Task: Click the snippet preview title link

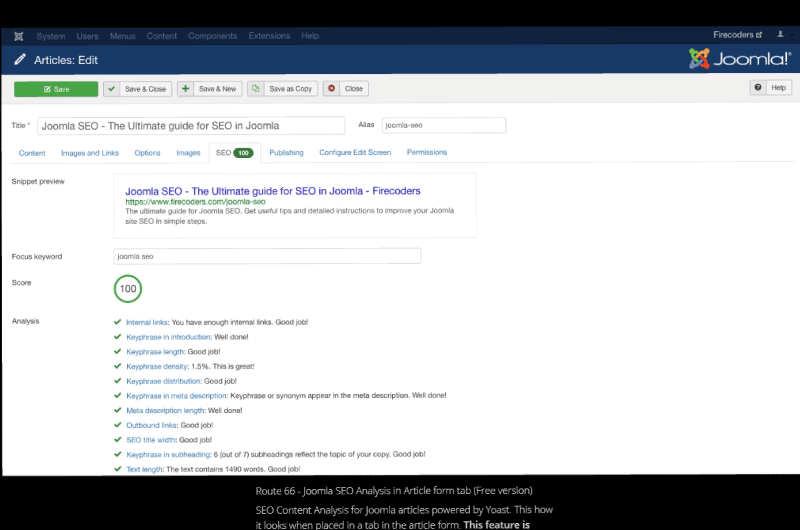Action: click(273, 191)
